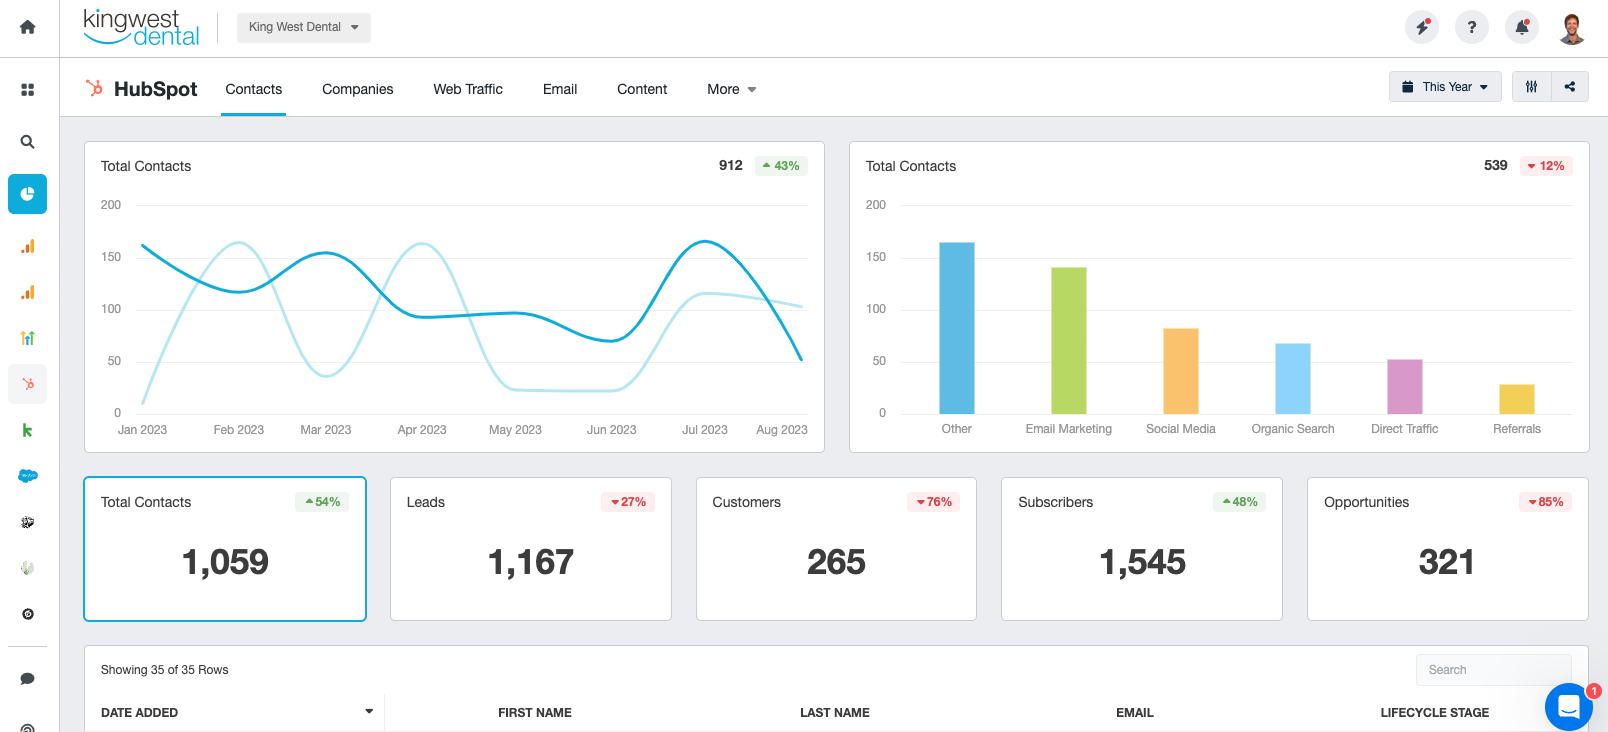The width and height of the screenshot is (1608, 732).
Task: Switch to the Companies tab
Action: 357,89
